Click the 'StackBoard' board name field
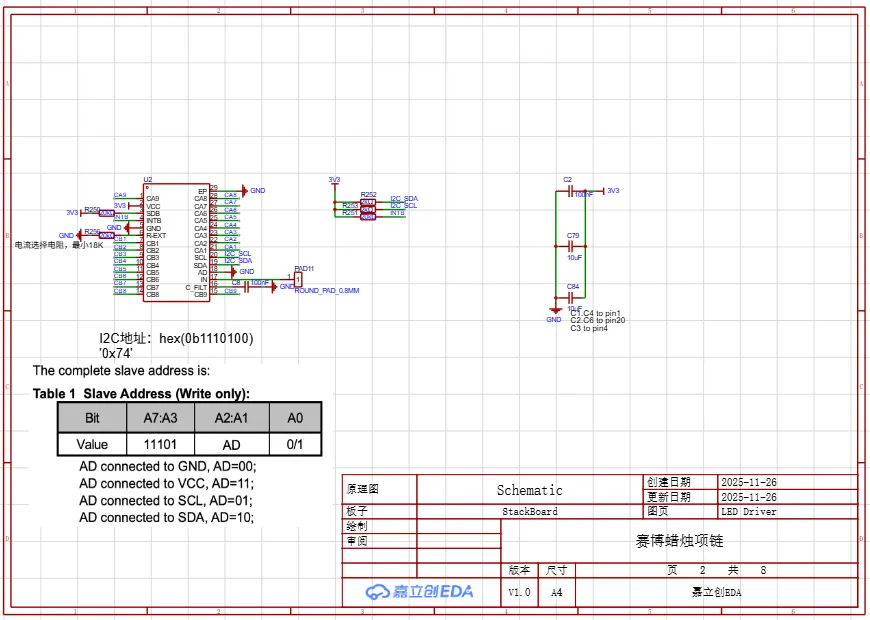The image size is (870, 620). [529, 511]
